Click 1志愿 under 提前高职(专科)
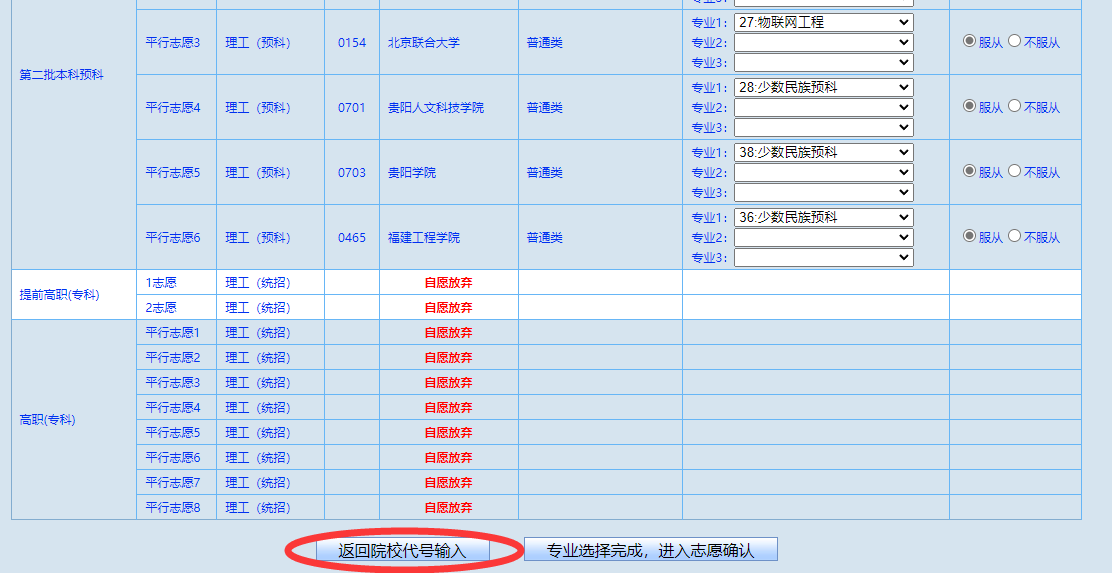 click(161, 283)
